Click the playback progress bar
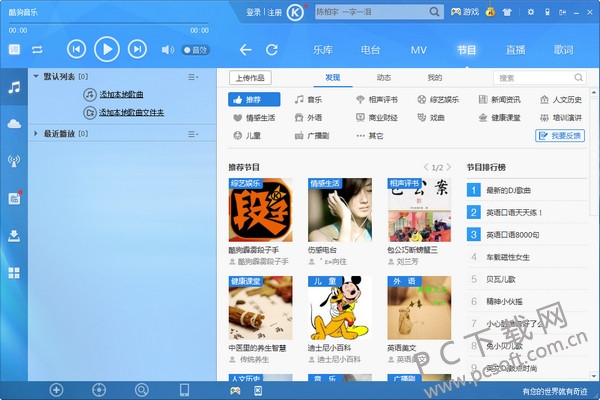This screenshot has height=400, width=600. [x=109, y=23]
